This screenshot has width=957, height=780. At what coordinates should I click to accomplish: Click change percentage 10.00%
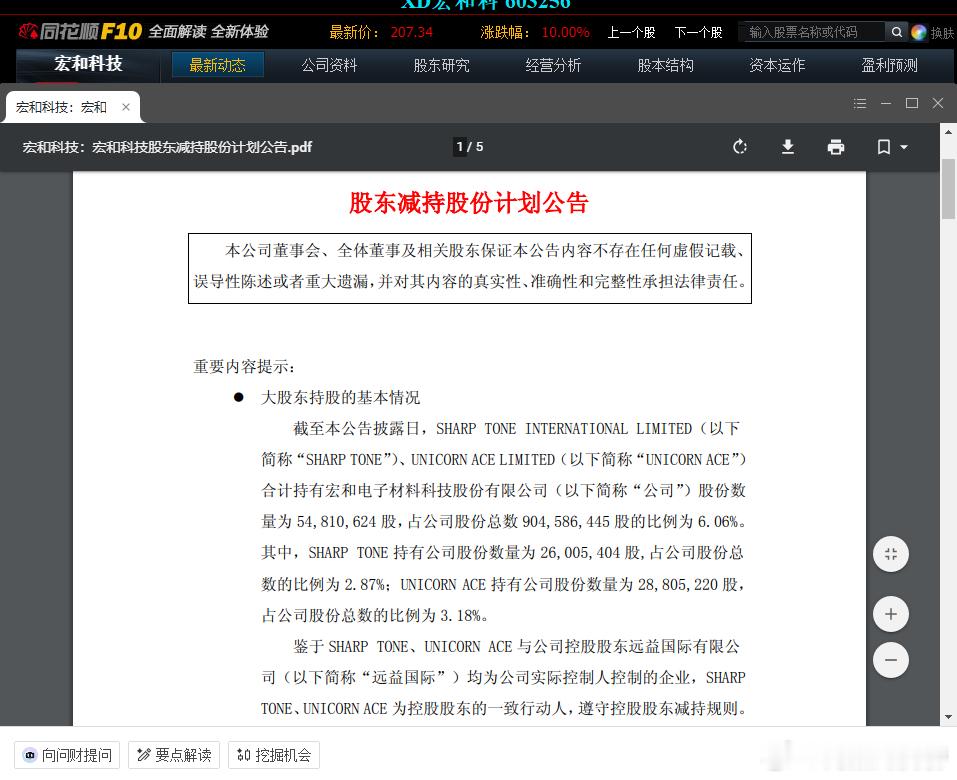[565, 32]
